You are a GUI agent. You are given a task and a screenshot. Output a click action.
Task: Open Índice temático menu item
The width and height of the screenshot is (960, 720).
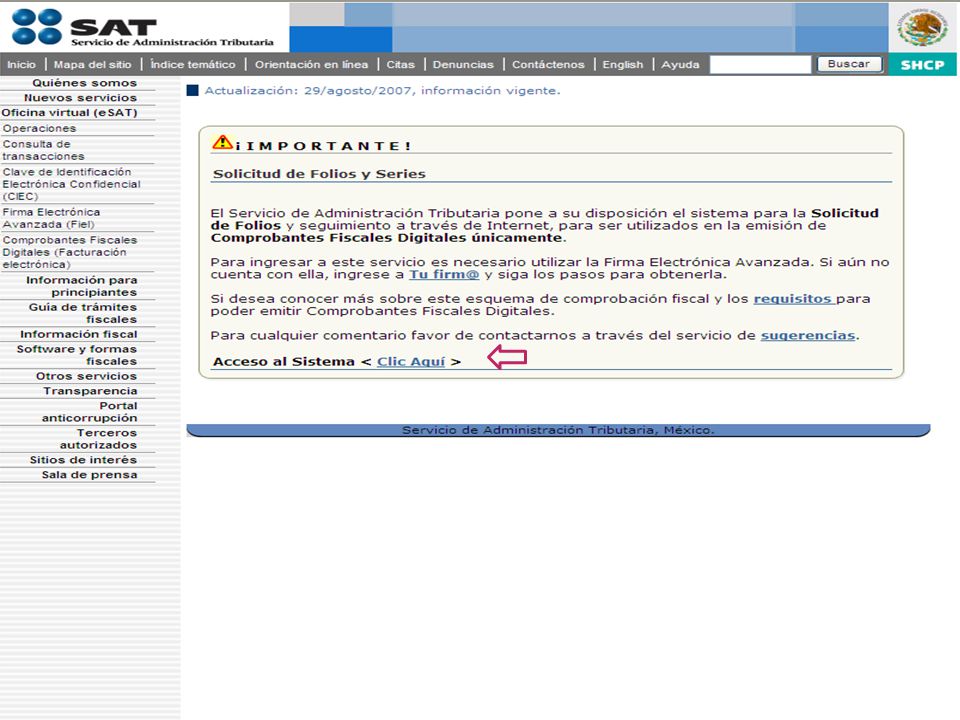coord(193,64)
